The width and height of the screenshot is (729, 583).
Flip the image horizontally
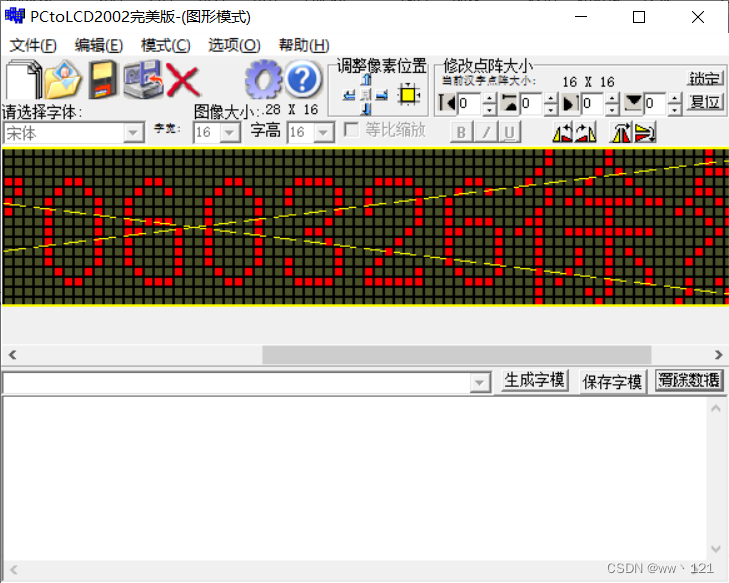622,133
